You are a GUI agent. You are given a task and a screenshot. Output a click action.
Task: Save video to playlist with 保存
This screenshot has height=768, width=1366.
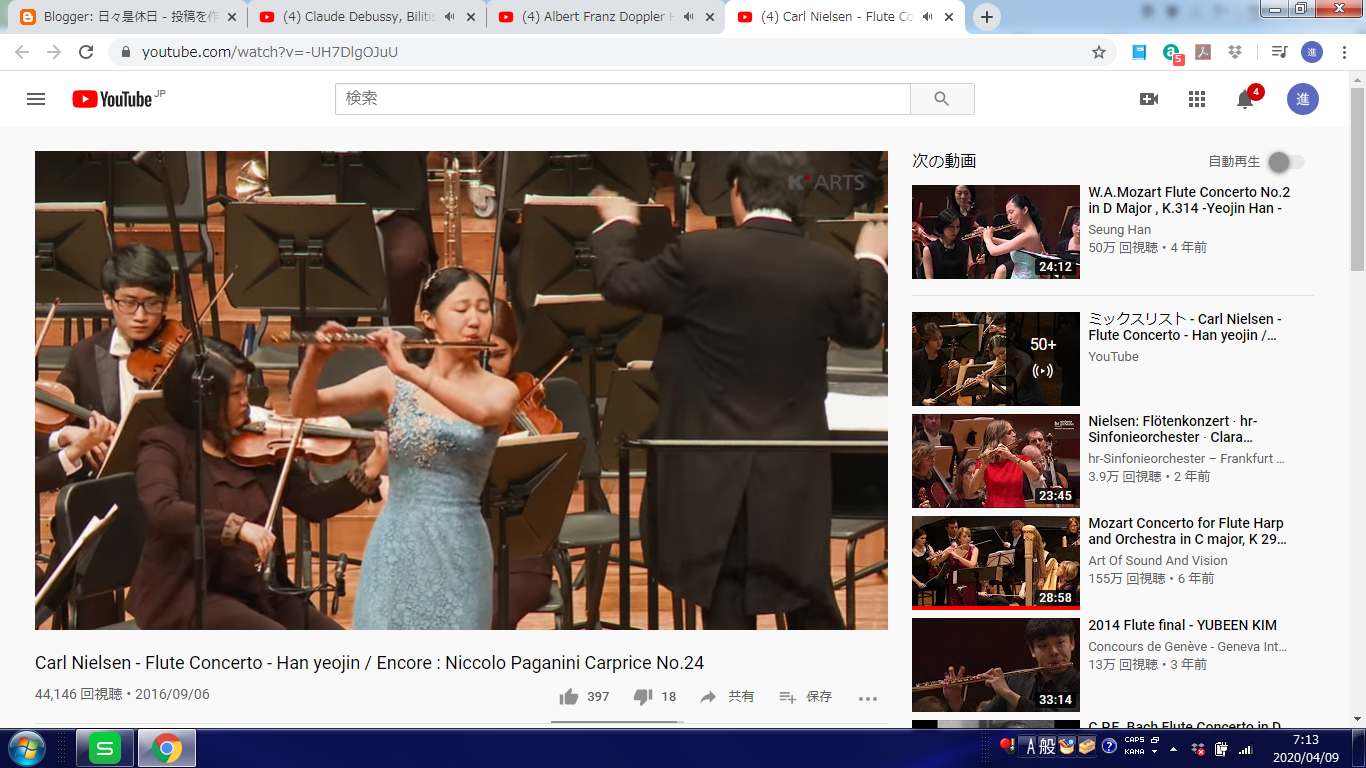point(806,697)
